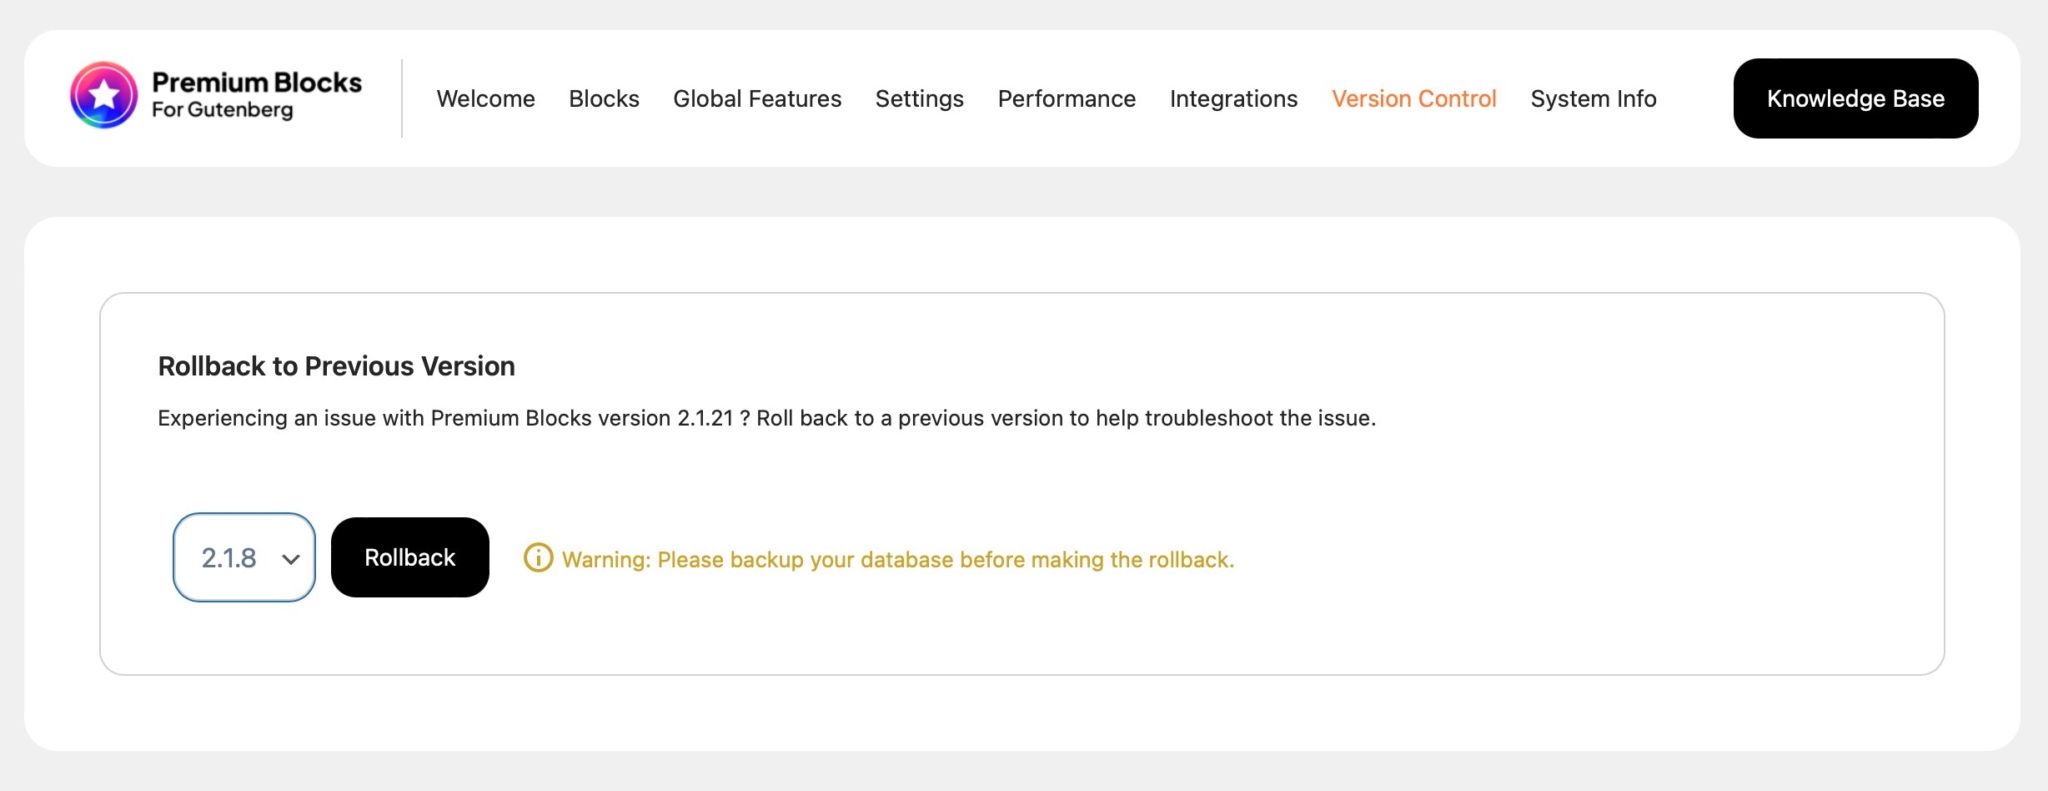Click the Premium Blocks For Gutenberg title

[257, 95]
